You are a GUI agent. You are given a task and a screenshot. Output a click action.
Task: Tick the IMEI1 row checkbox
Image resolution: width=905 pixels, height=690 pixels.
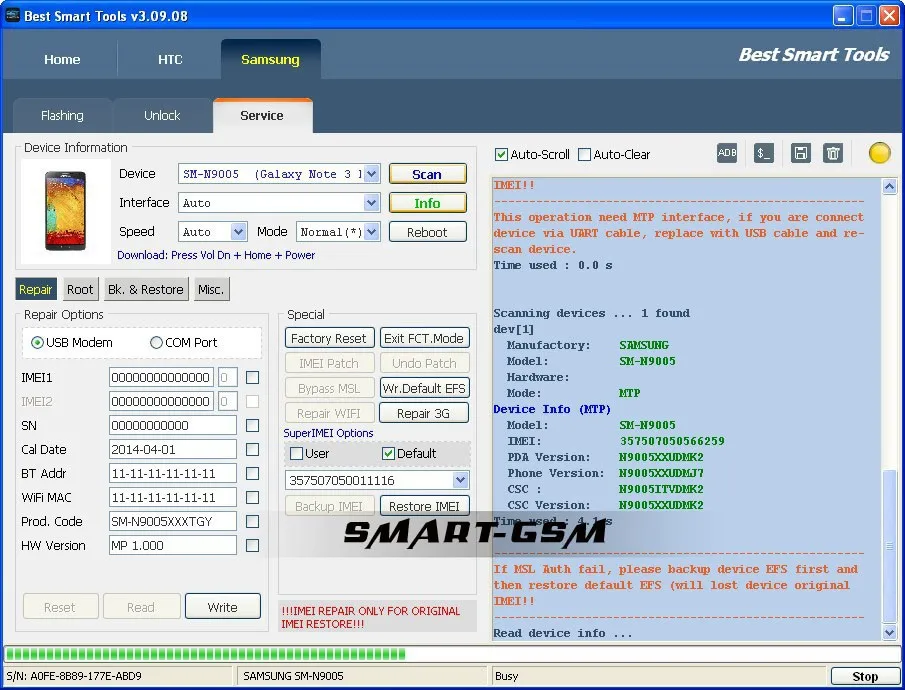tap(252, 378)
